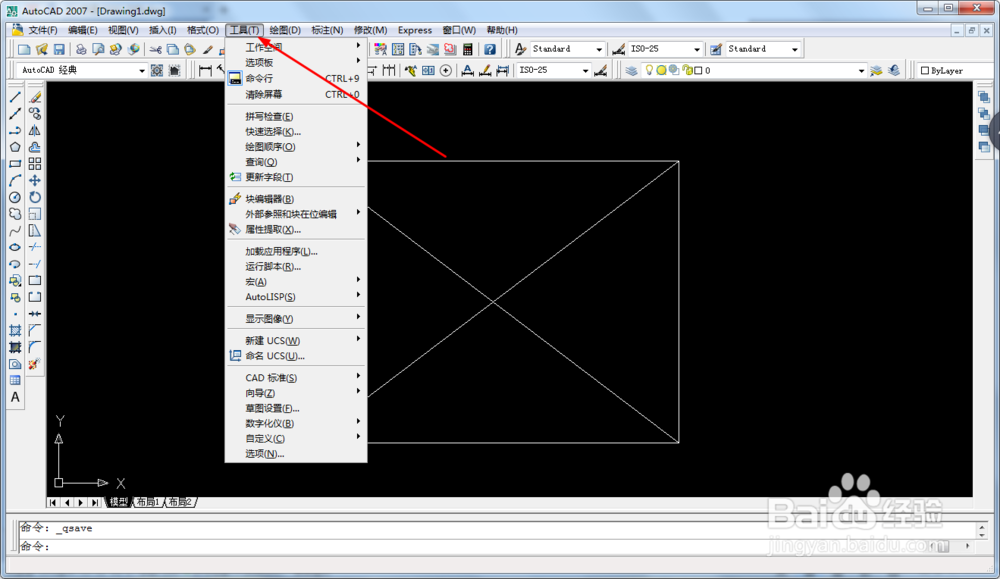Select the Circle drawing tool
This screenshot has width=1000, height=579.
pos(15,197)
